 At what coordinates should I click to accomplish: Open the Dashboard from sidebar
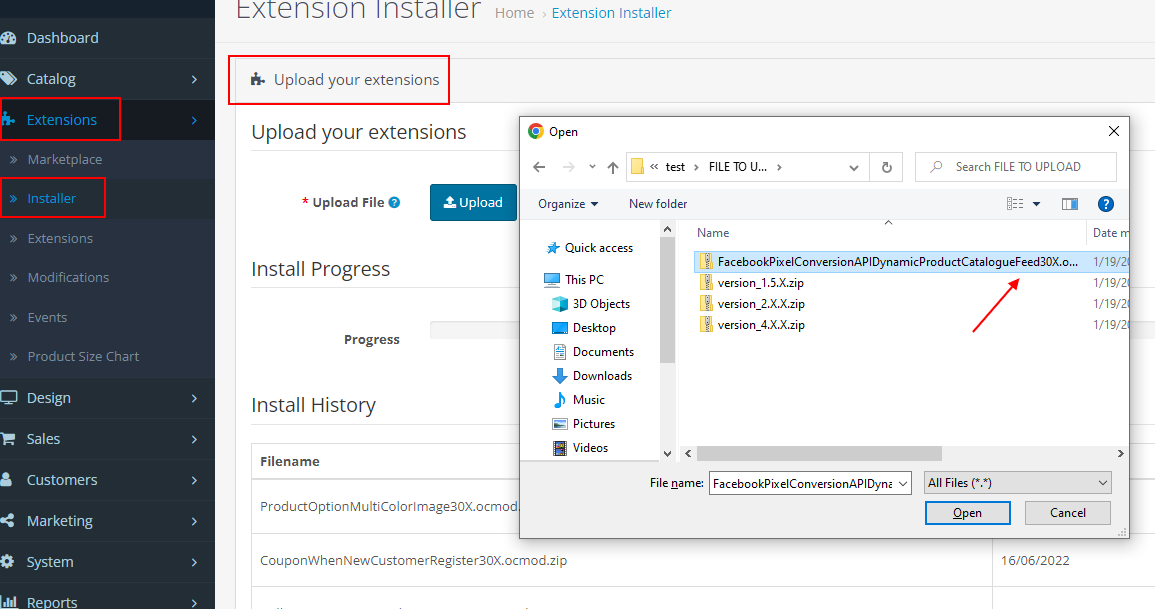coord(62,38)
